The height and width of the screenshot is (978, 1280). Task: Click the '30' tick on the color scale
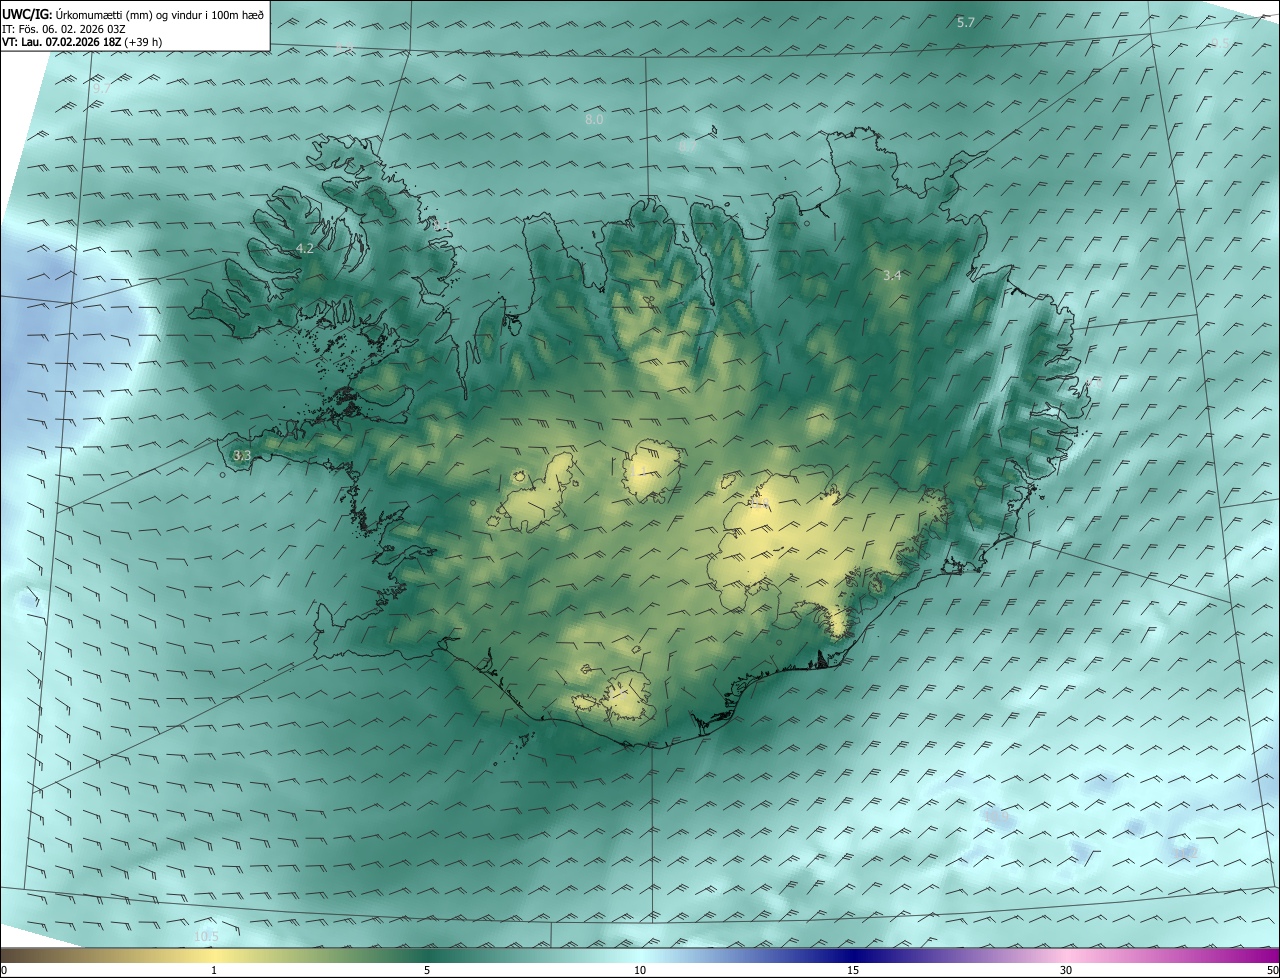point(1066,971)
